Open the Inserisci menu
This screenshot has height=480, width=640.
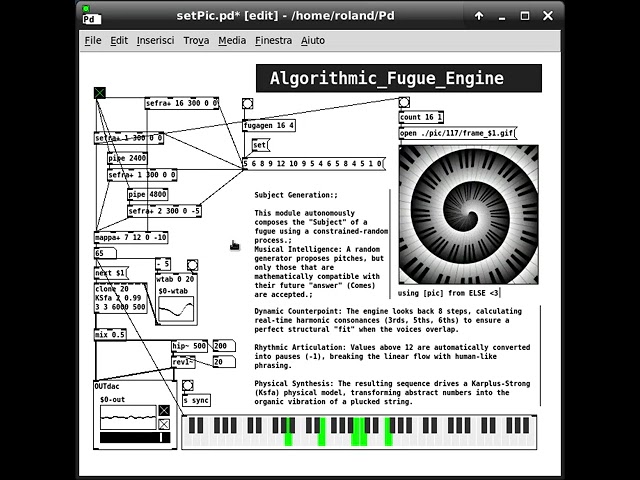(x=155, y=40)
